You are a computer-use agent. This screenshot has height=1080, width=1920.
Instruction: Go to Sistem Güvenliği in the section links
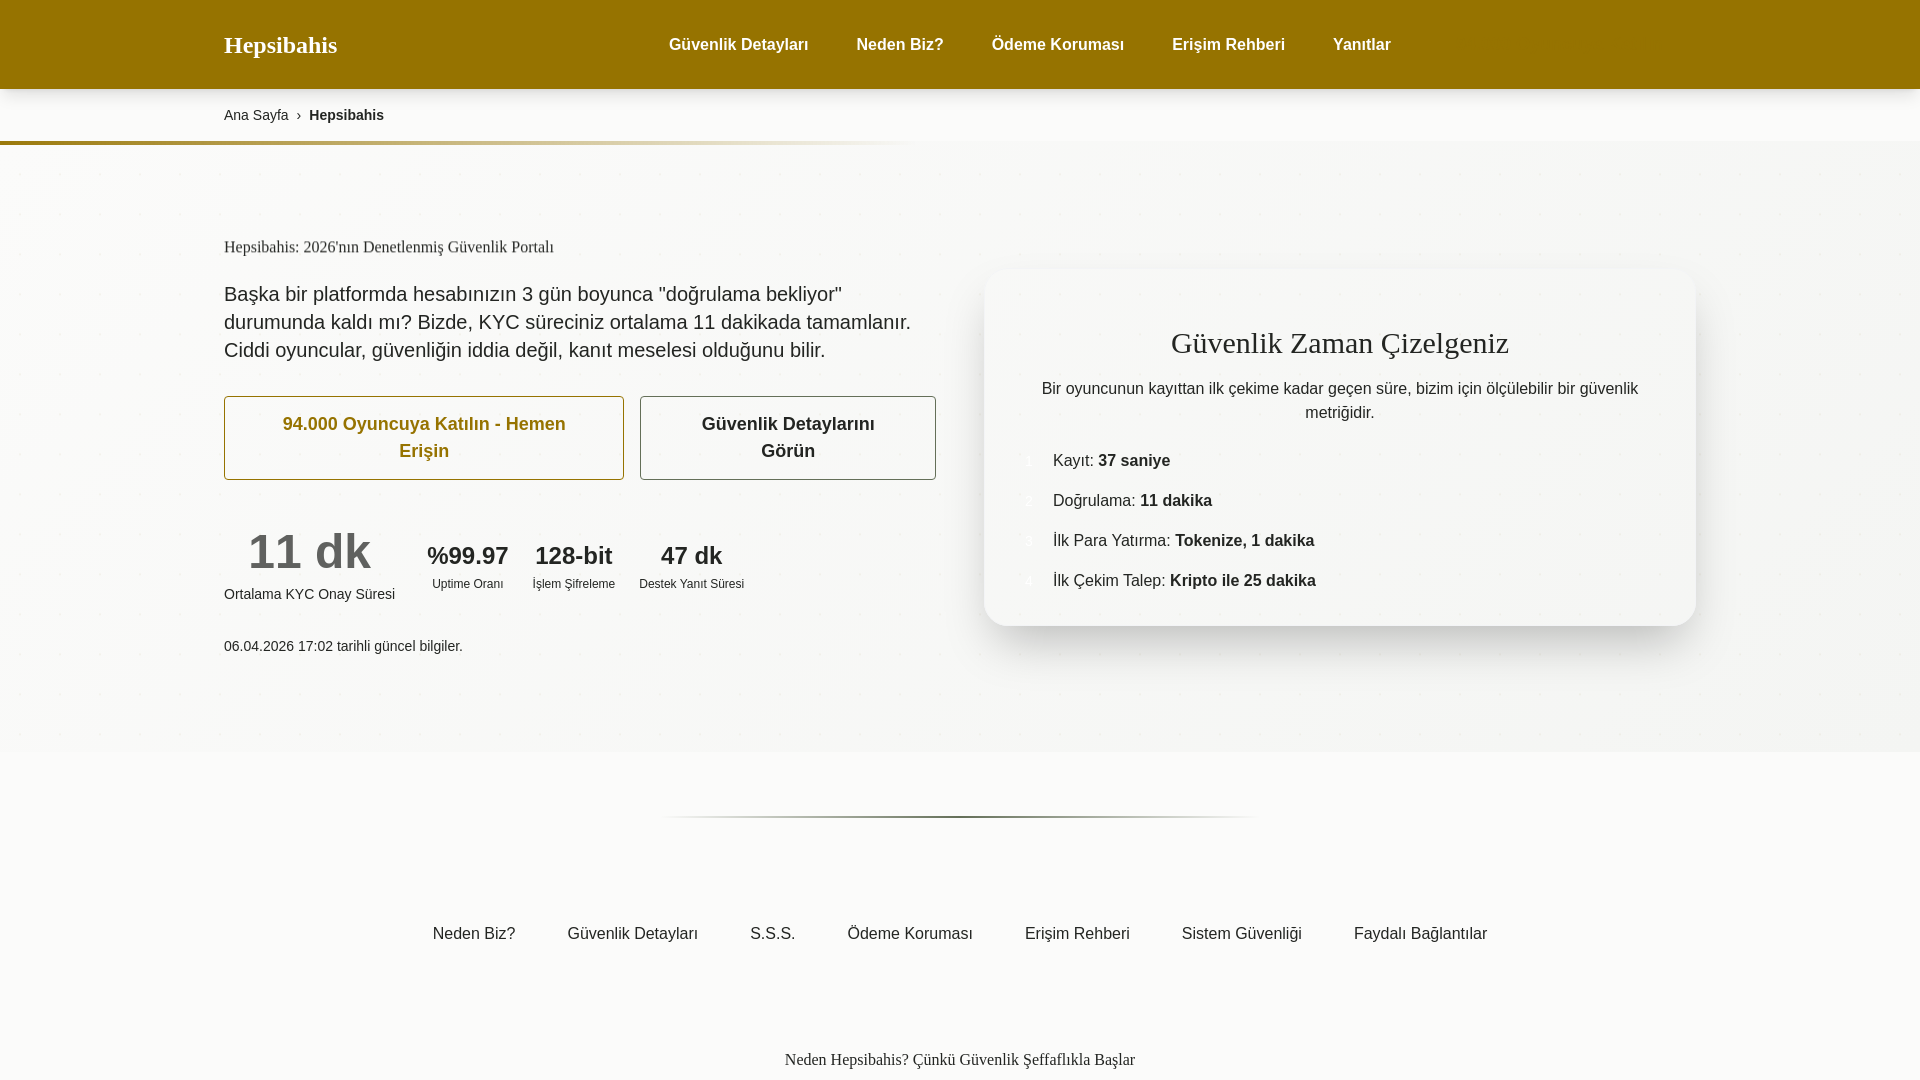[1241, 934]
